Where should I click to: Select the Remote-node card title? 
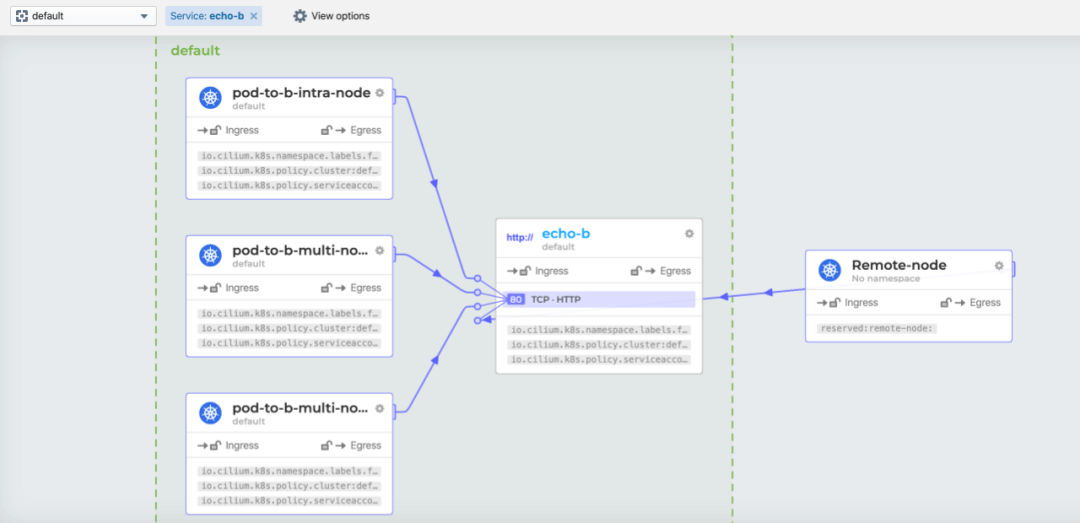pyautogui.click(x=899, y=265)
